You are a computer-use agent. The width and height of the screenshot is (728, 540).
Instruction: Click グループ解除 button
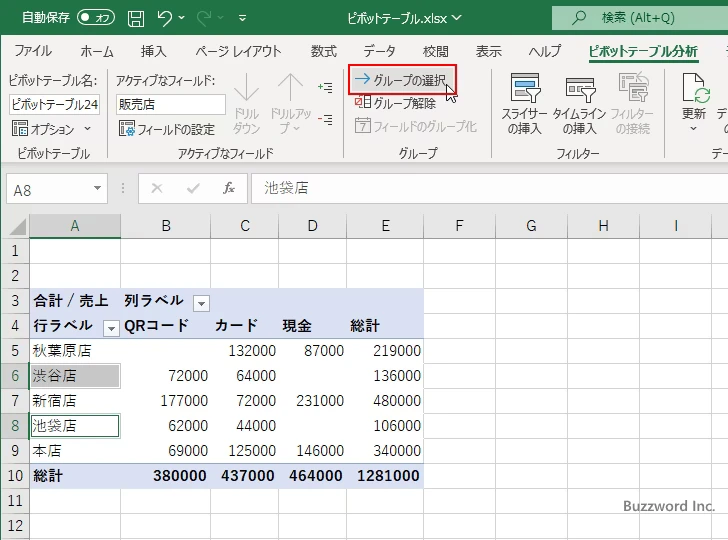point(395,103)
